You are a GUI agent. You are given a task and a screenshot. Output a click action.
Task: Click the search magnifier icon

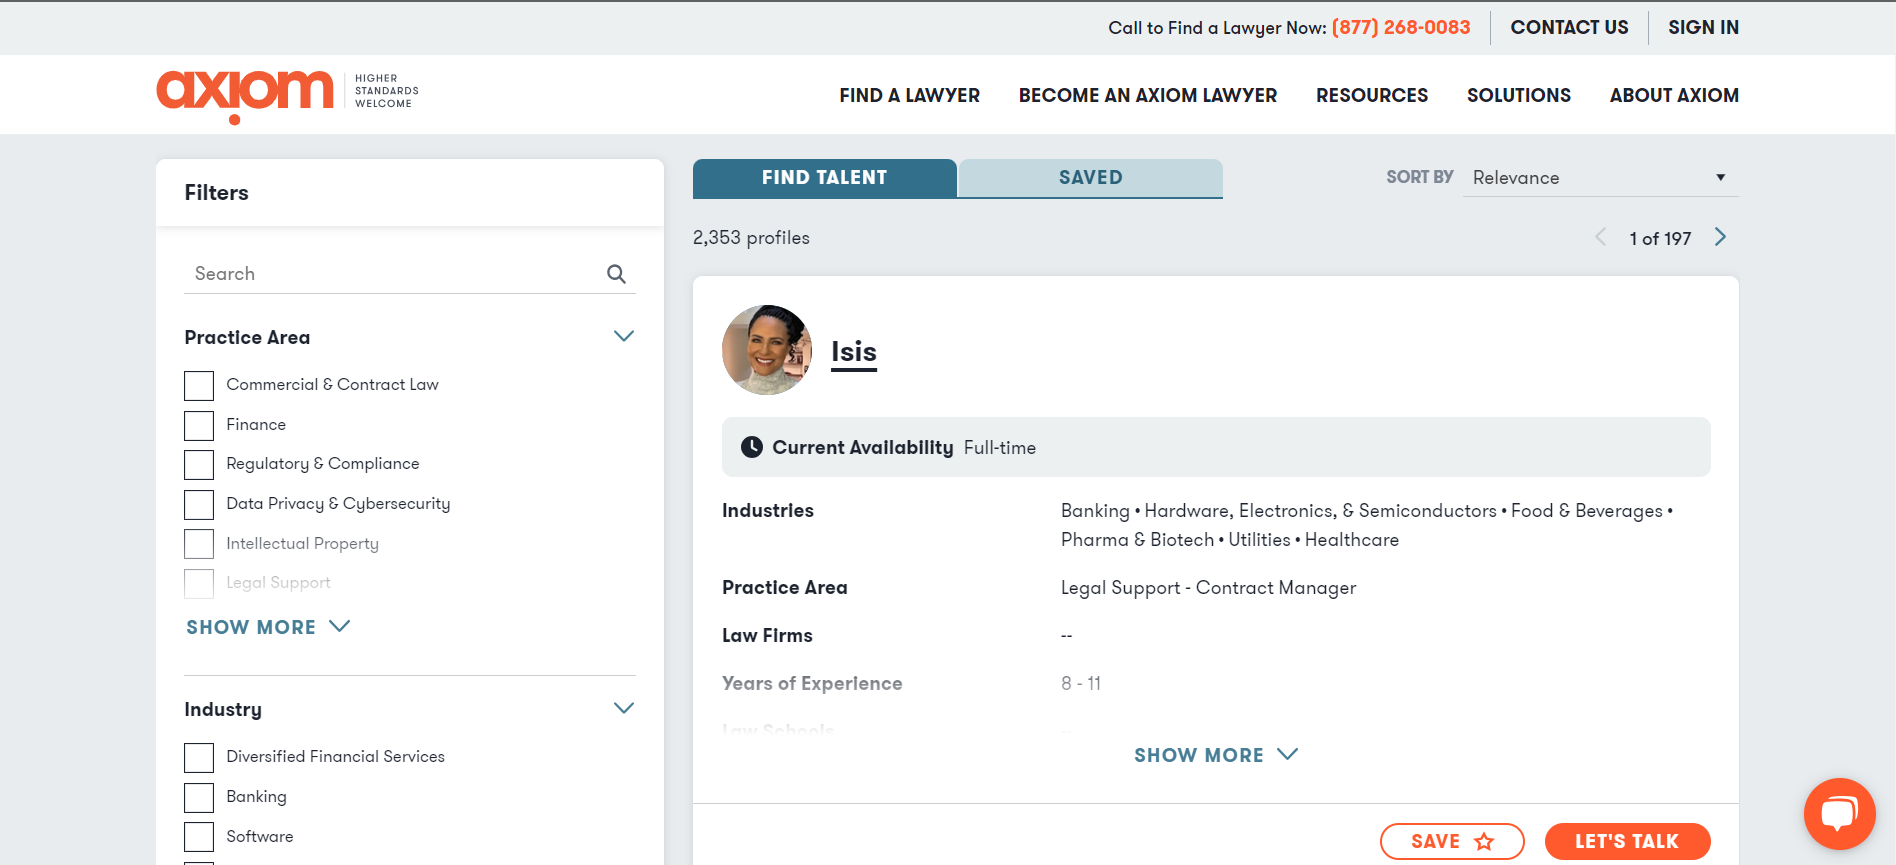tap(616, 274)
